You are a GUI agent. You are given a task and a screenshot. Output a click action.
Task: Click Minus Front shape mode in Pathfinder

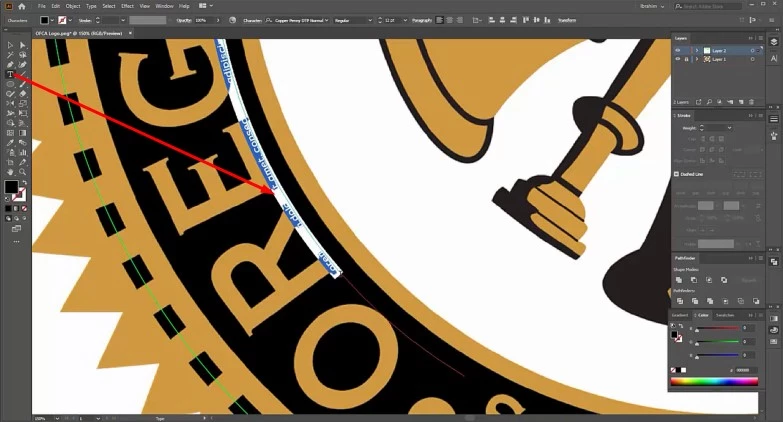[x=694, y=280]
